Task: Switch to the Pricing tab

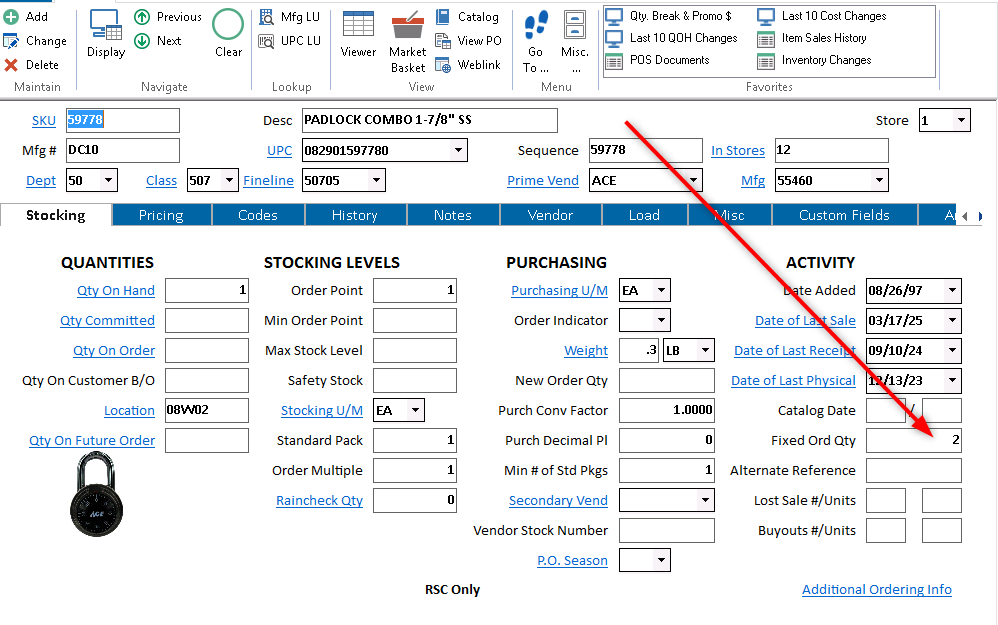Action: pos(160,215)
